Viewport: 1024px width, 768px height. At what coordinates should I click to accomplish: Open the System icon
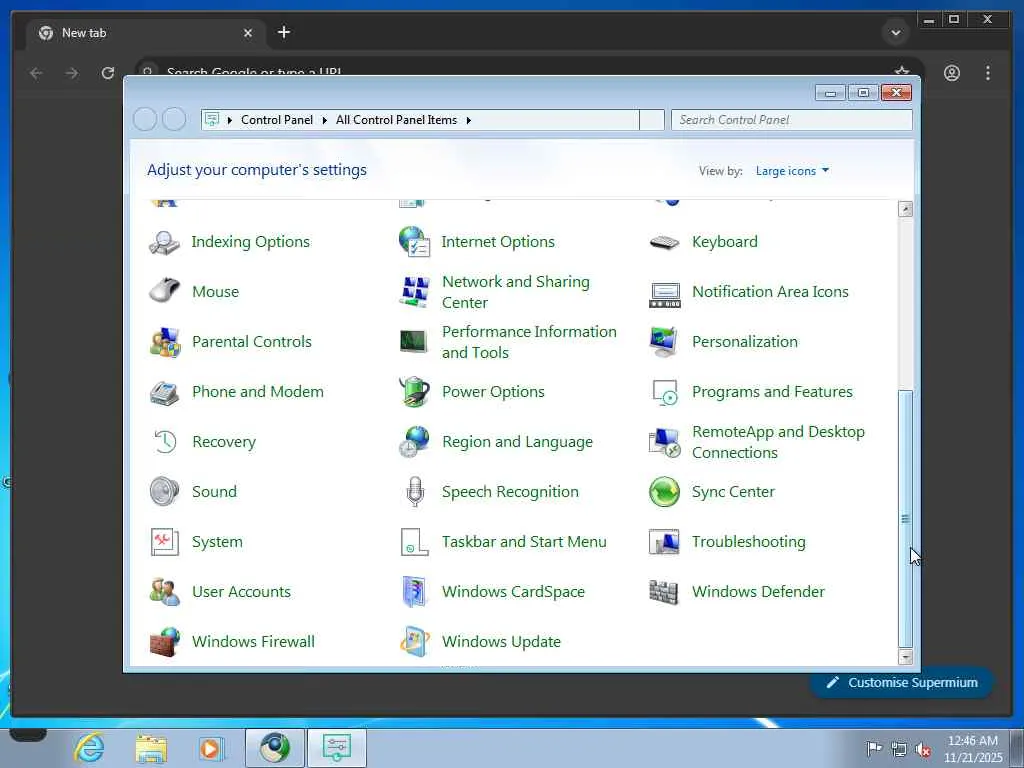[165, 541]
